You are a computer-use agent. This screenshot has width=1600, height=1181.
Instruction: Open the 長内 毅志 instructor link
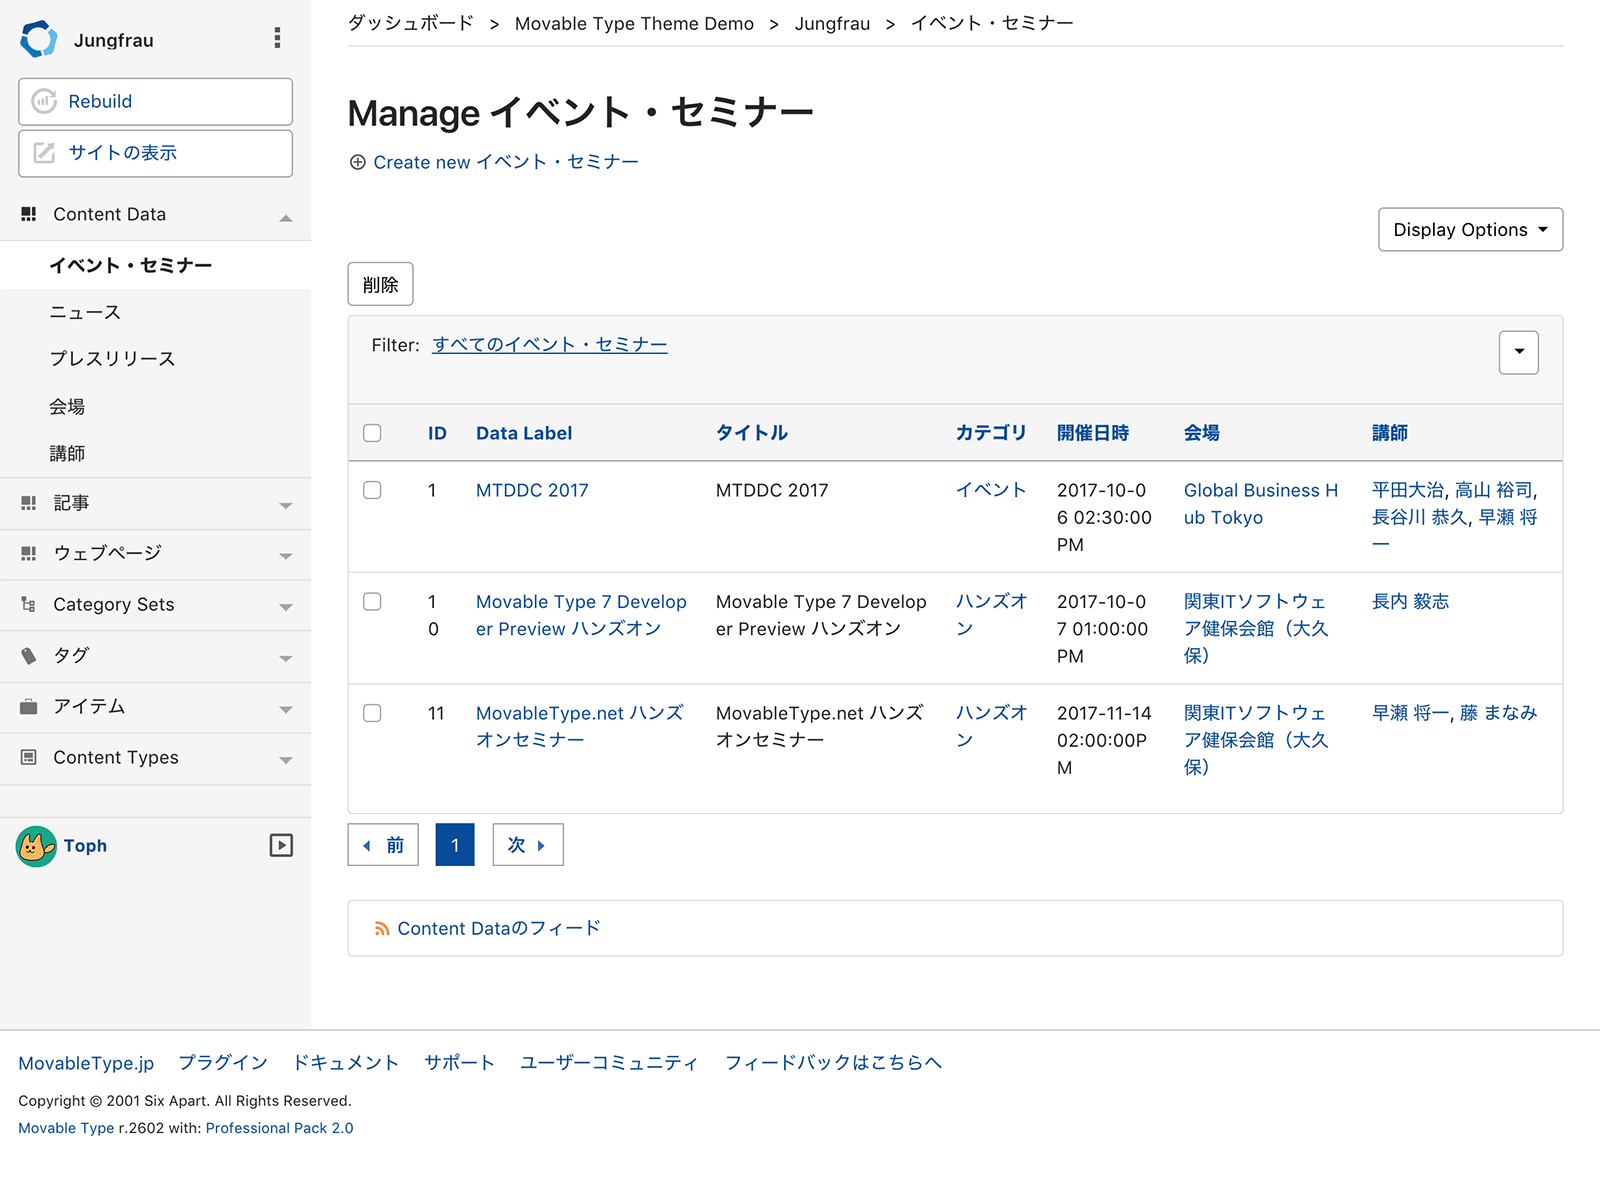point(1410,601)
